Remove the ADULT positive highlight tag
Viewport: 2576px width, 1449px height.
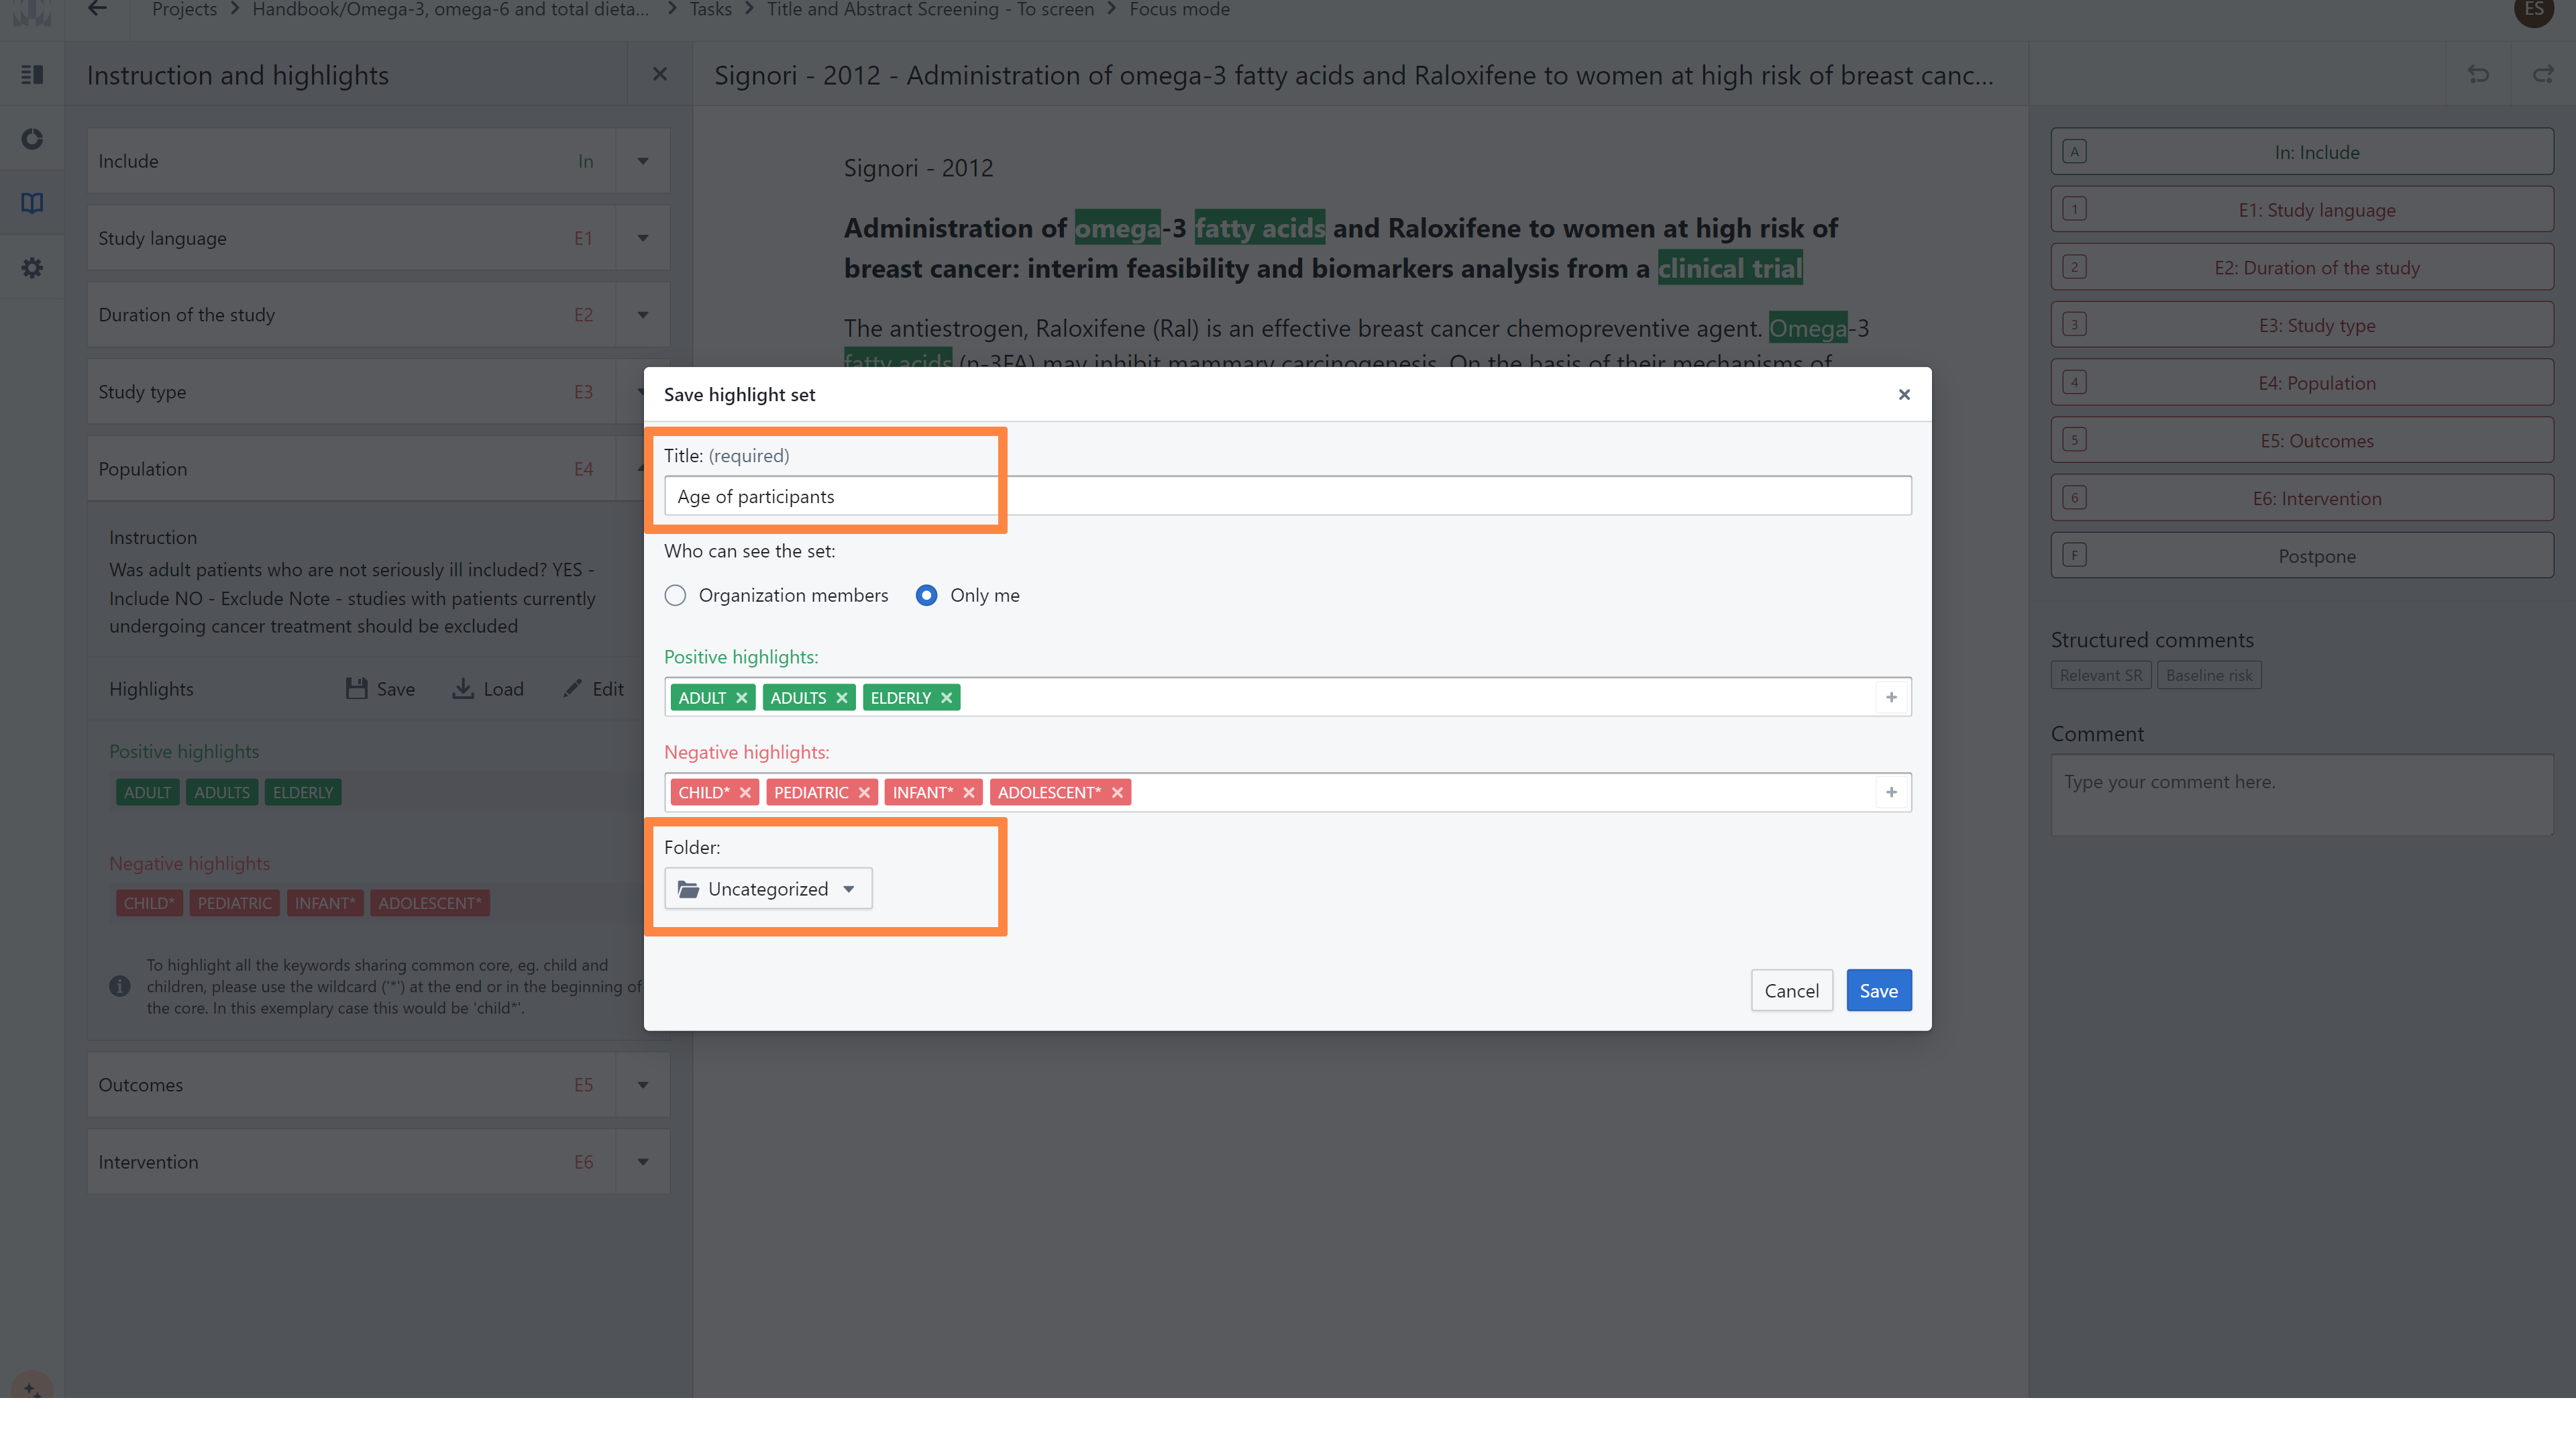(741, 698)
